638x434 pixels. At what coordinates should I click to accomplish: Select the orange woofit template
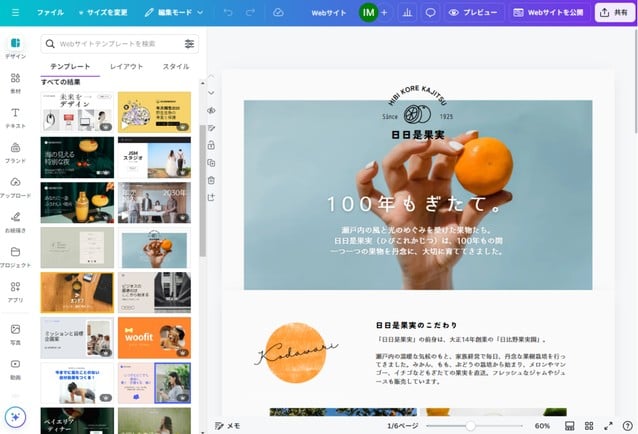[x=154, y=338]
